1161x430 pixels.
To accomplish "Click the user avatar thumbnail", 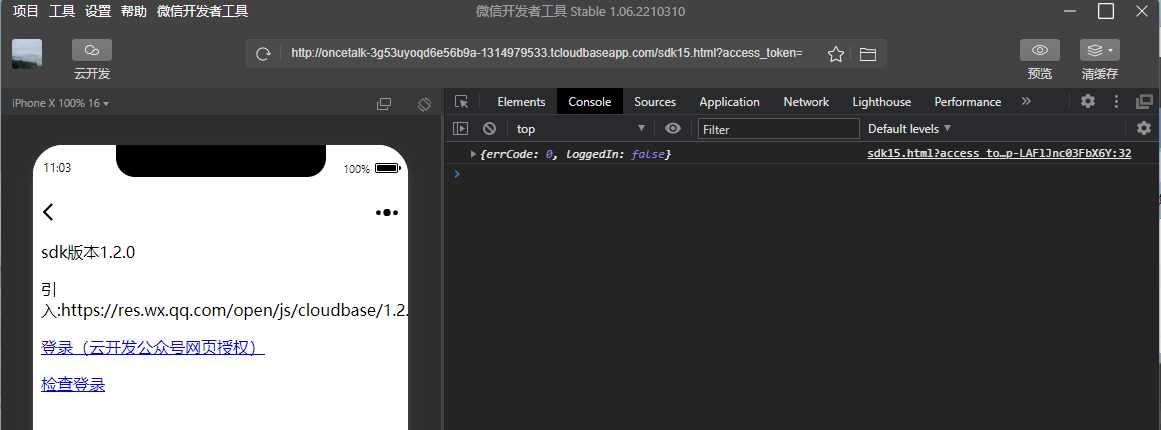I will [x=27, y=54].
